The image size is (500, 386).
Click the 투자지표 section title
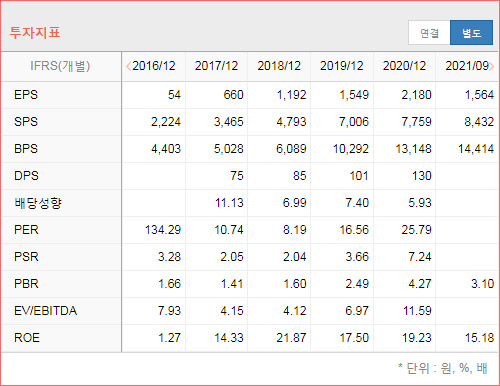pyautogui.click(x=35, y=33)
